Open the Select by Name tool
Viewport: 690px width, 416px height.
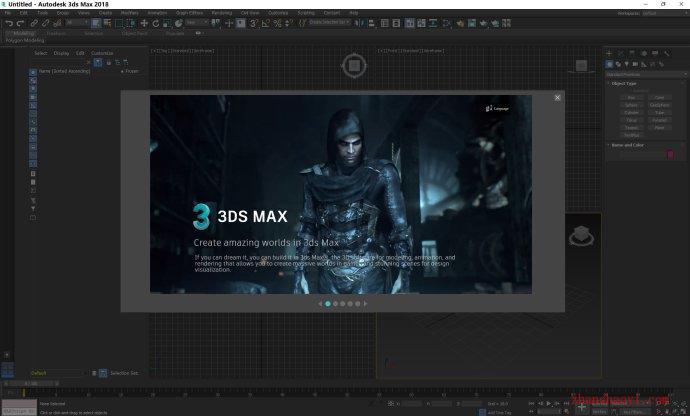pyautogui.click(x=107, y=23)
